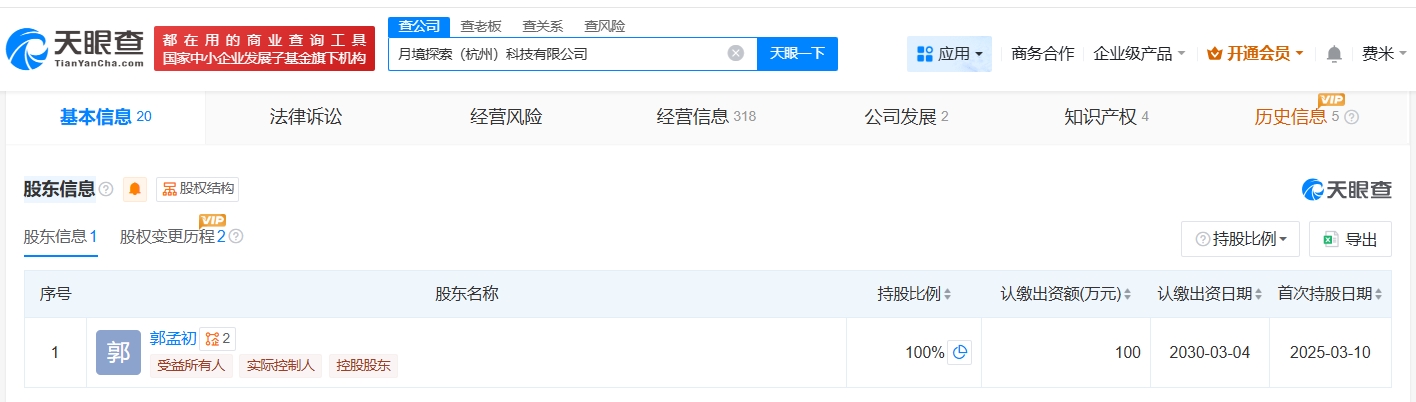The width and height of the screenshot is (1416, 402).
Task: Open the notification bell in the header
Action: tap(1334, 54)
